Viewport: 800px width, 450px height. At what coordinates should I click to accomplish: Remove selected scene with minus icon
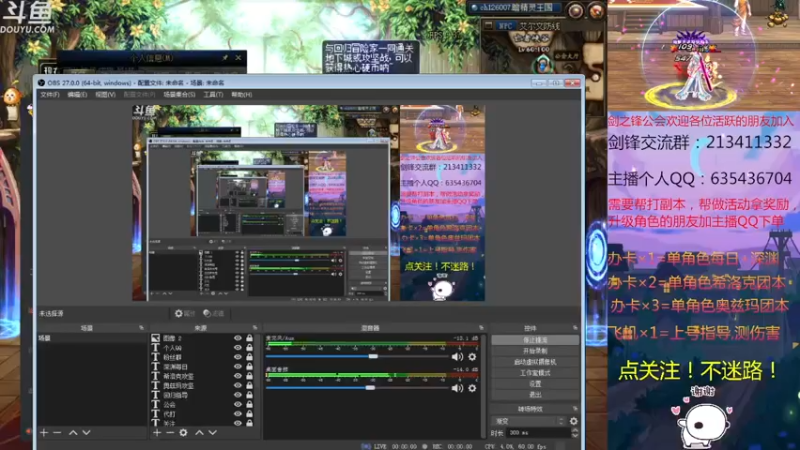click(57, 433)
